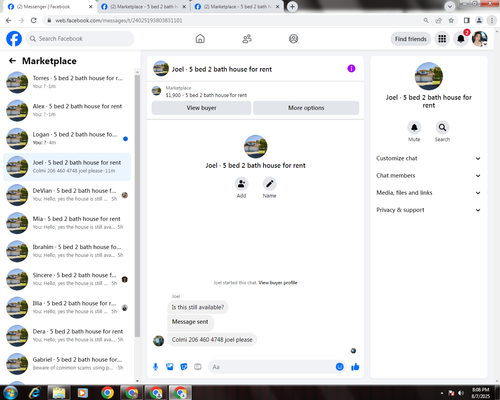The image size is (500, 400).
Task: Open the View buyer profile link
Action: click(x=278, y=283)
